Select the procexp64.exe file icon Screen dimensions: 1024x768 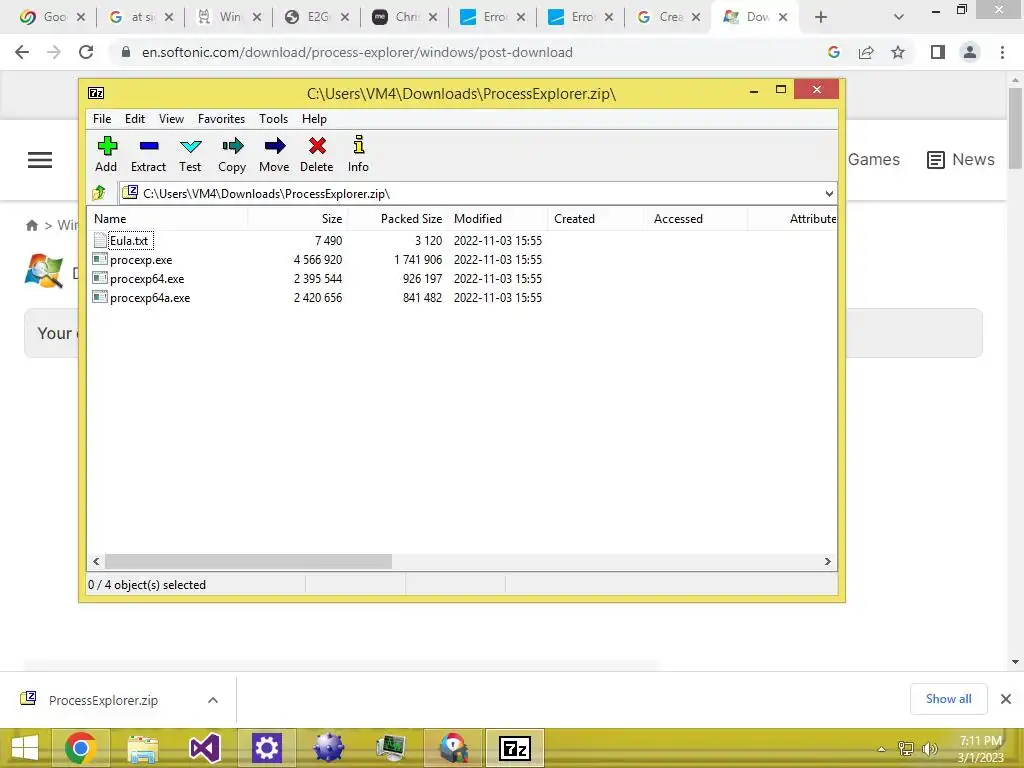pyautogui.click(x=100, y=278)
